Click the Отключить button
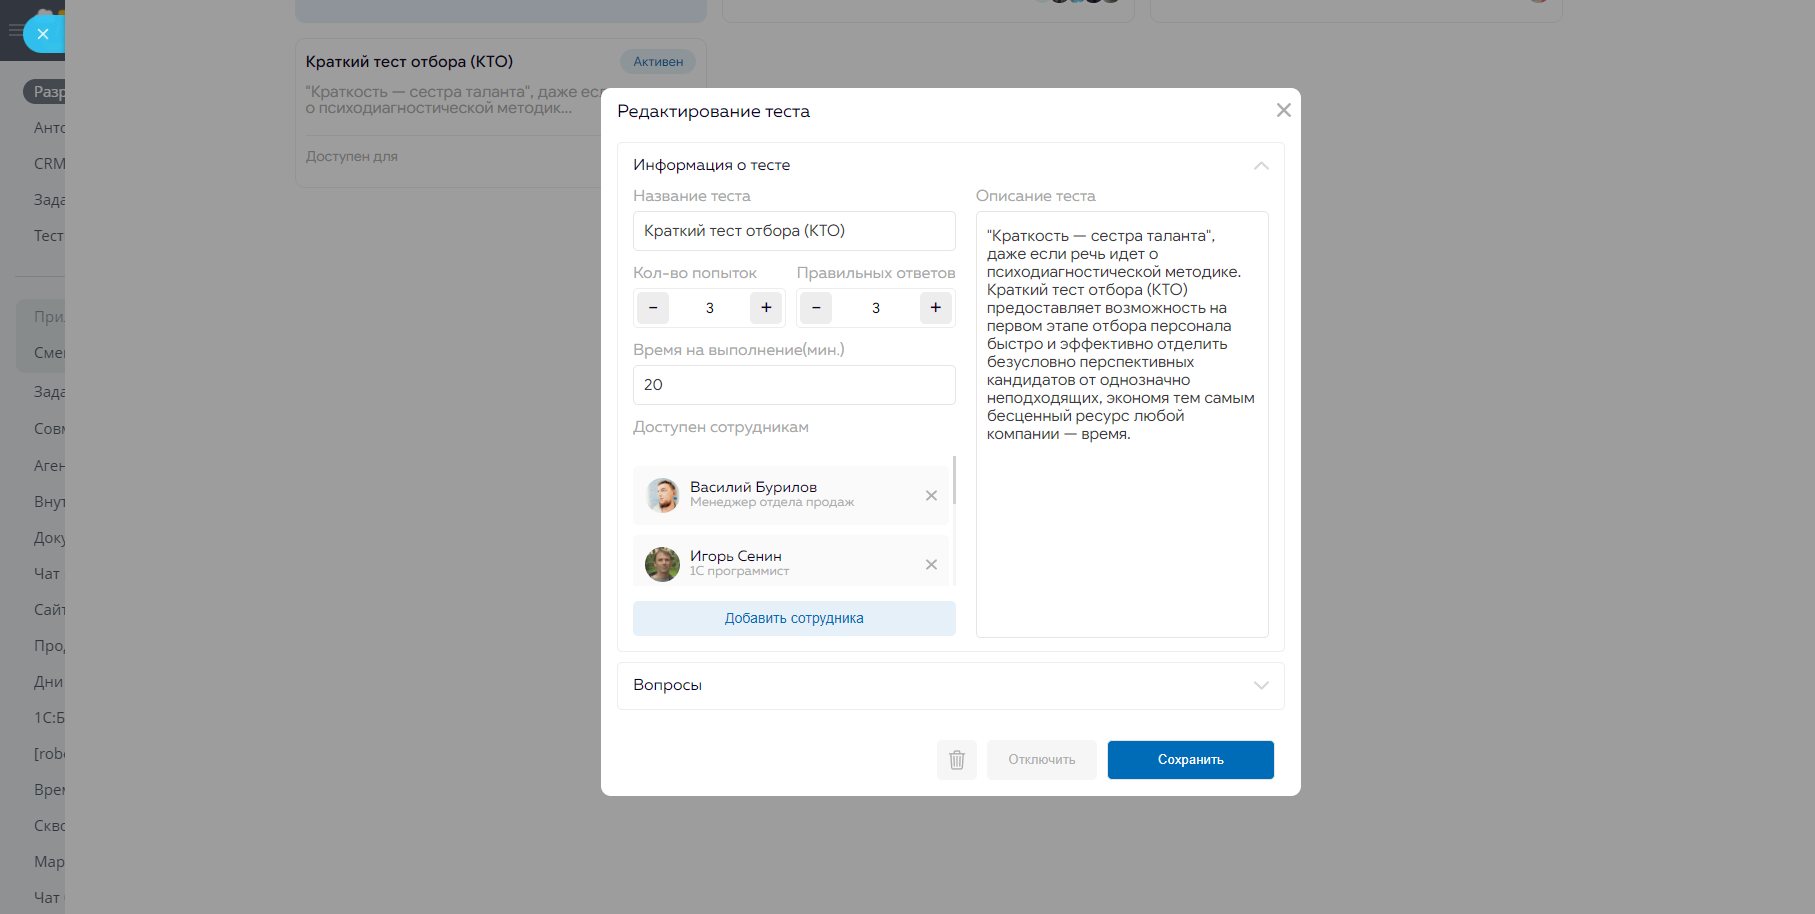The width and height of the screenshot is (1815, 914). click(x=1041, y=760)
